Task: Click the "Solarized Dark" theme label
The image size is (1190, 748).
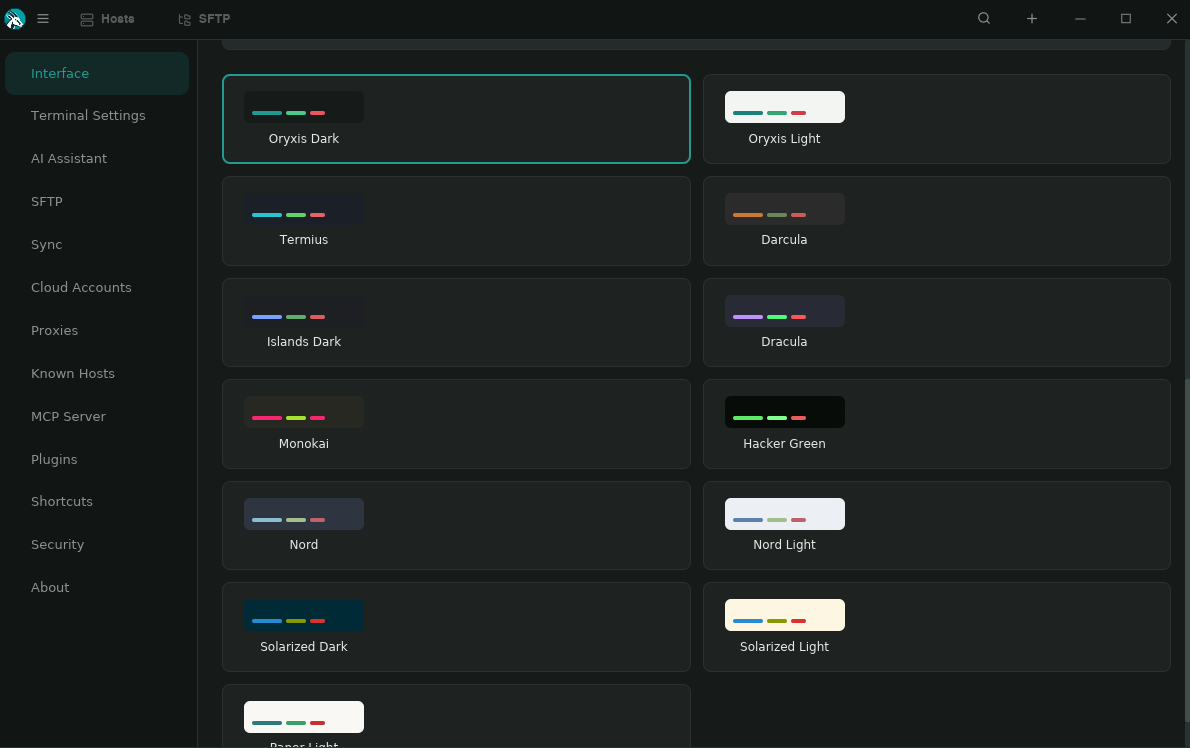Action: [304, 646]
